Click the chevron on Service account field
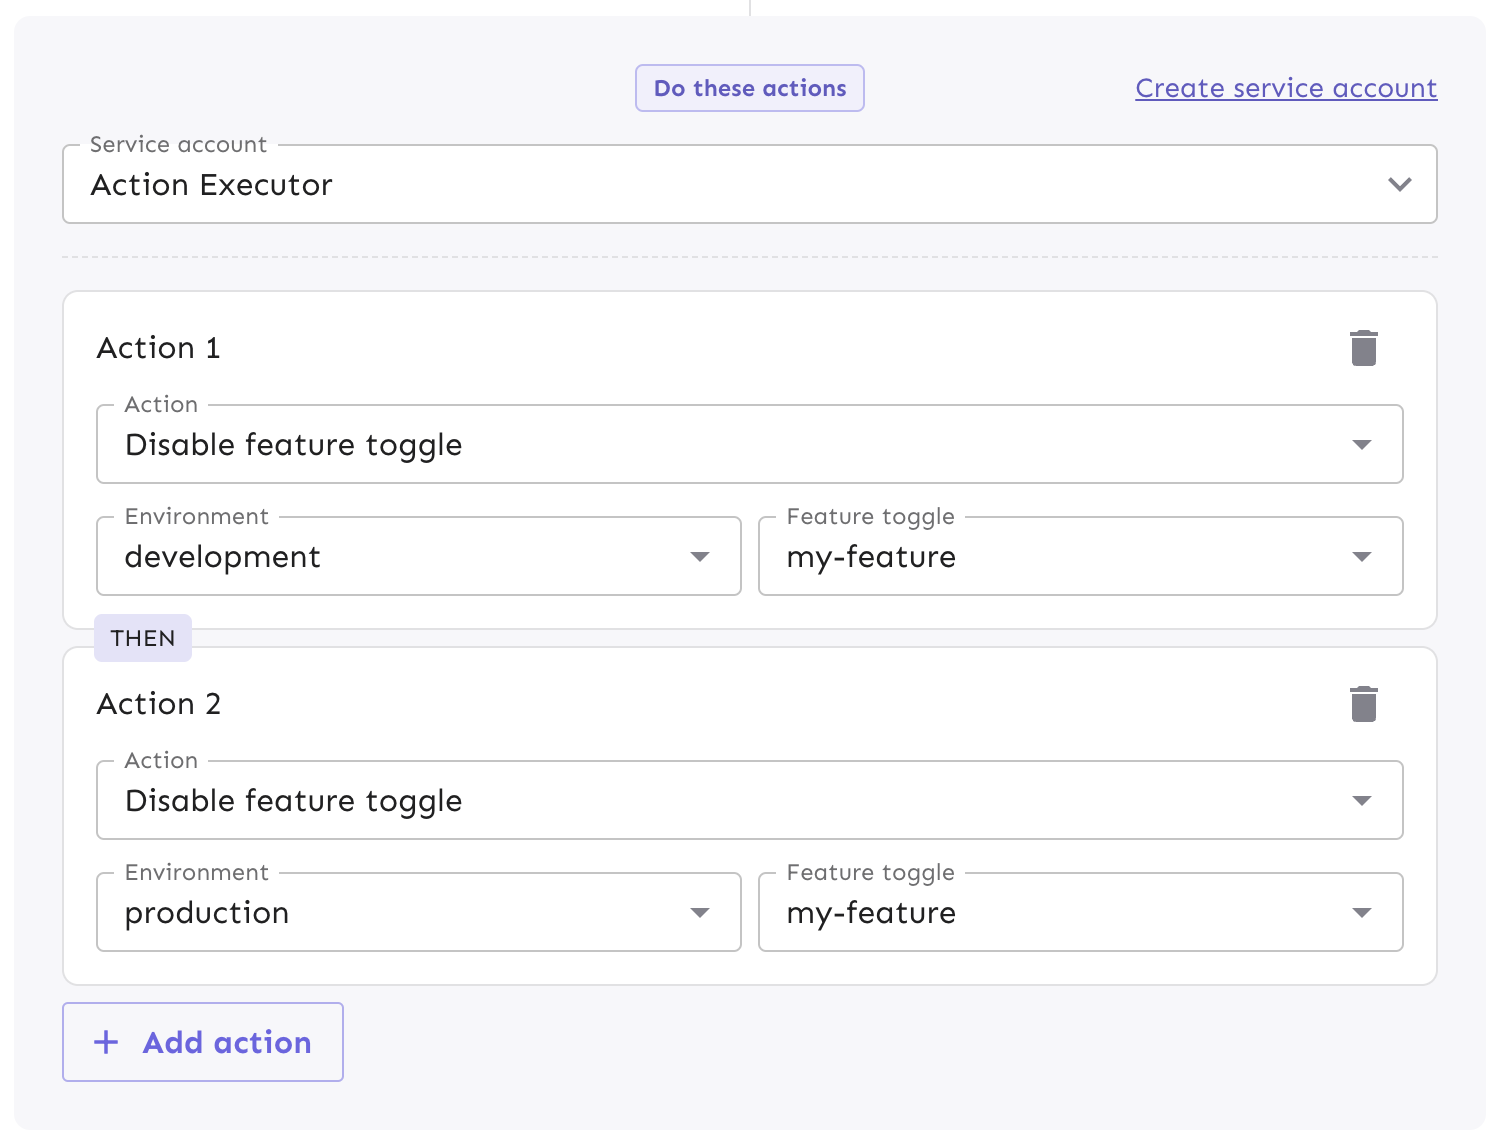The width and height of the screenshot is (1504, 1146). [1400, 184]
